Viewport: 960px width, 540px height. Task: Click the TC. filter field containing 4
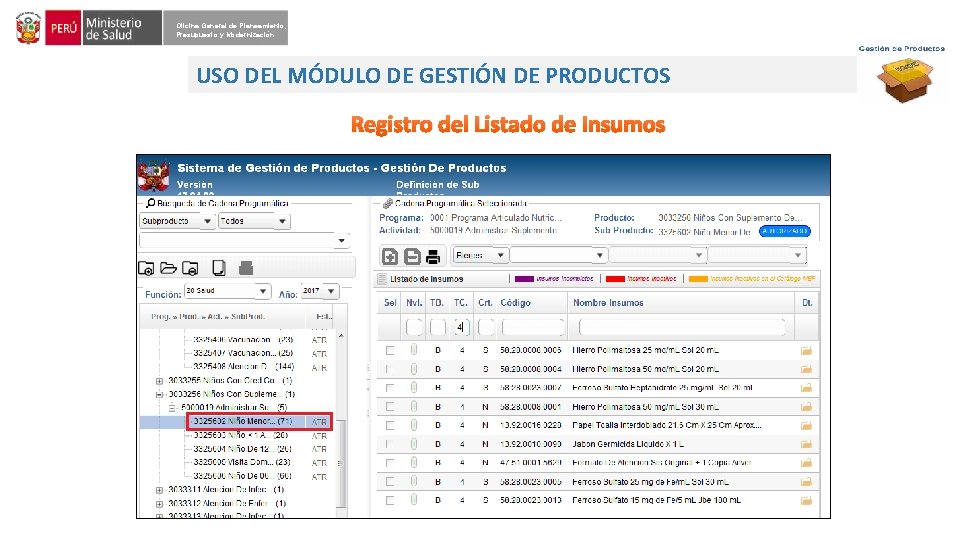pos(462,328)
